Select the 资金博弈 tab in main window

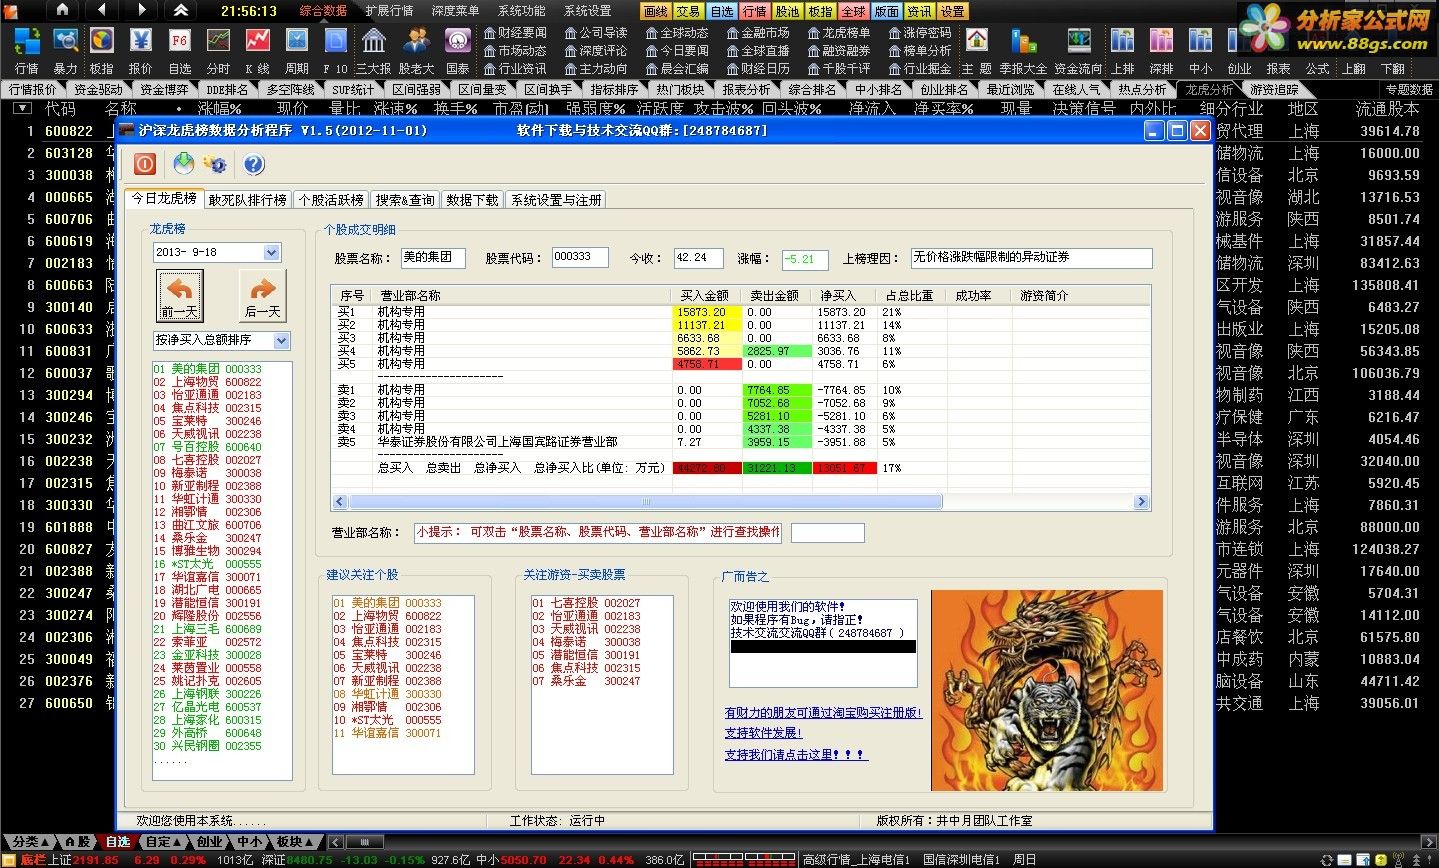coord(164,89)
